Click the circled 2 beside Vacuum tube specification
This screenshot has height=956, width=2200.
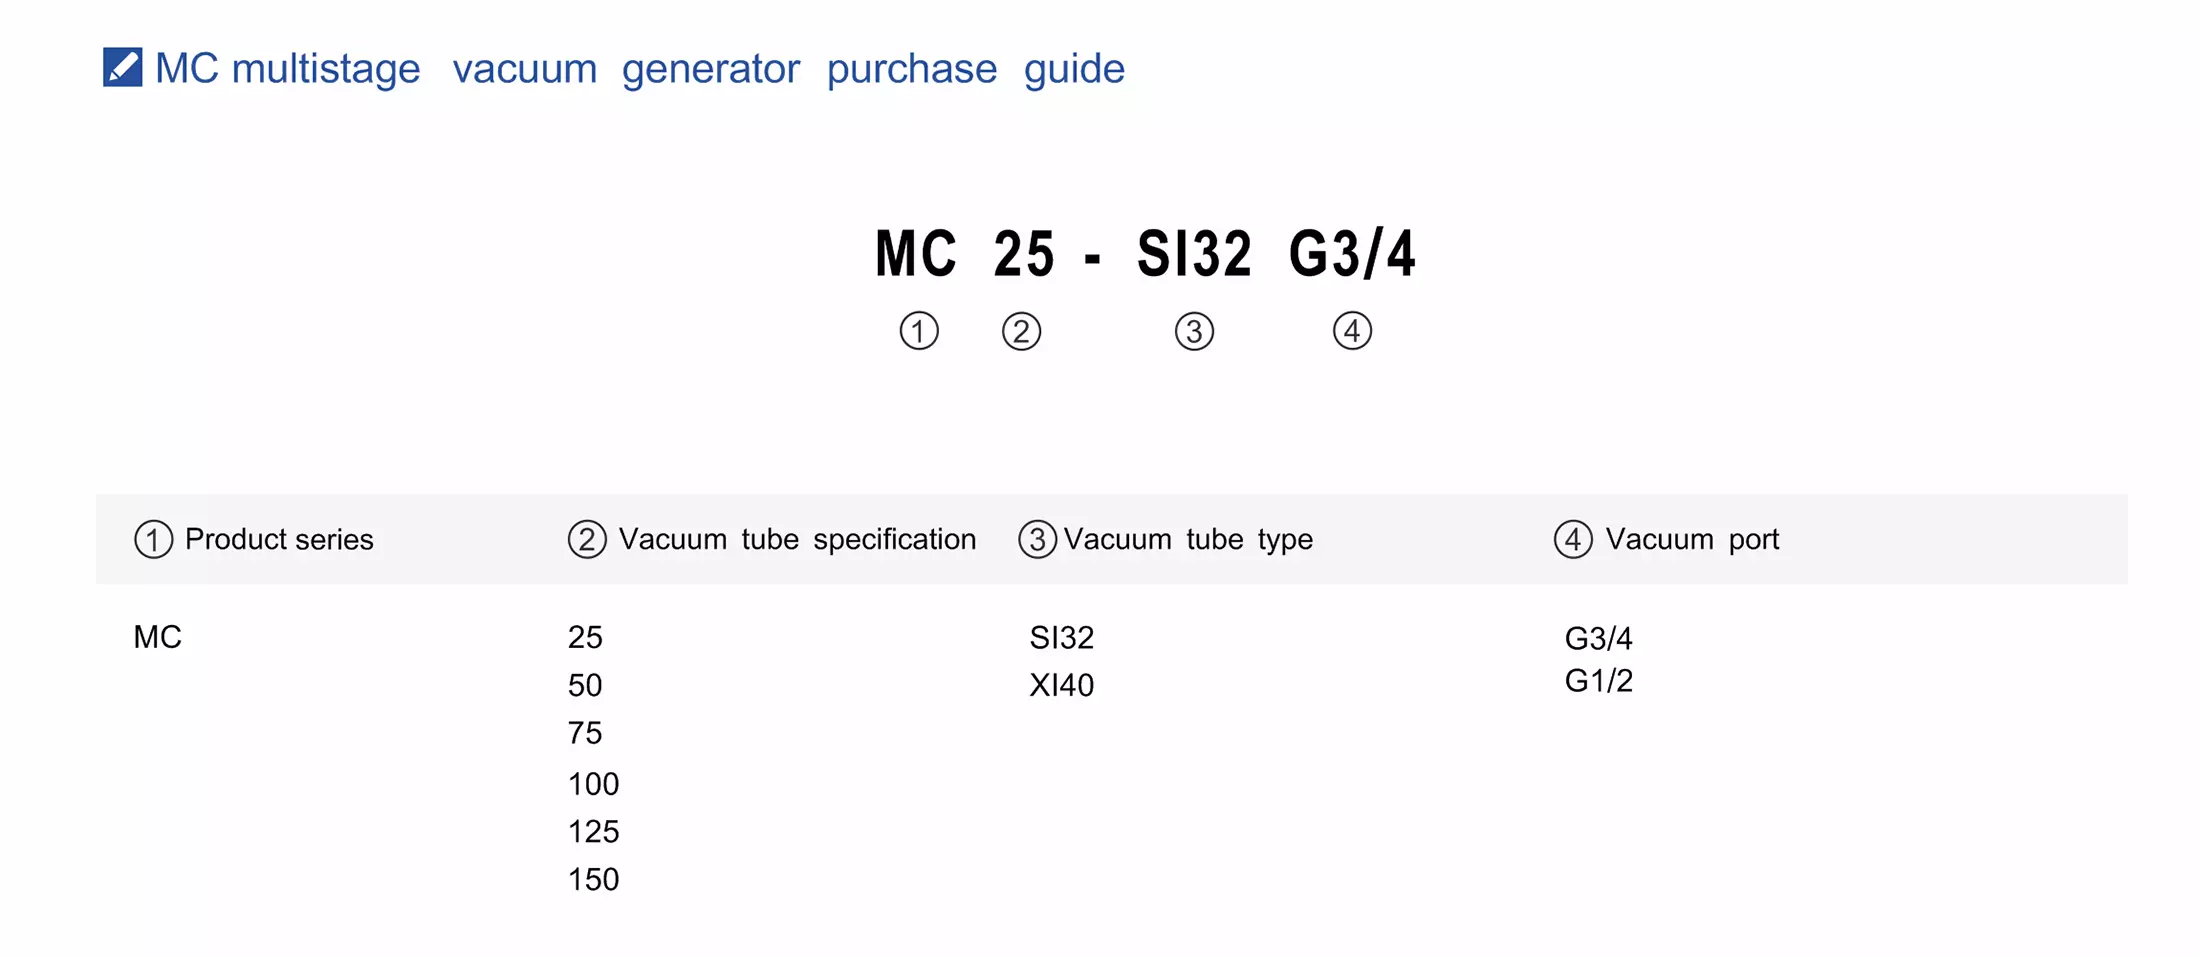[x=587, y=539]
